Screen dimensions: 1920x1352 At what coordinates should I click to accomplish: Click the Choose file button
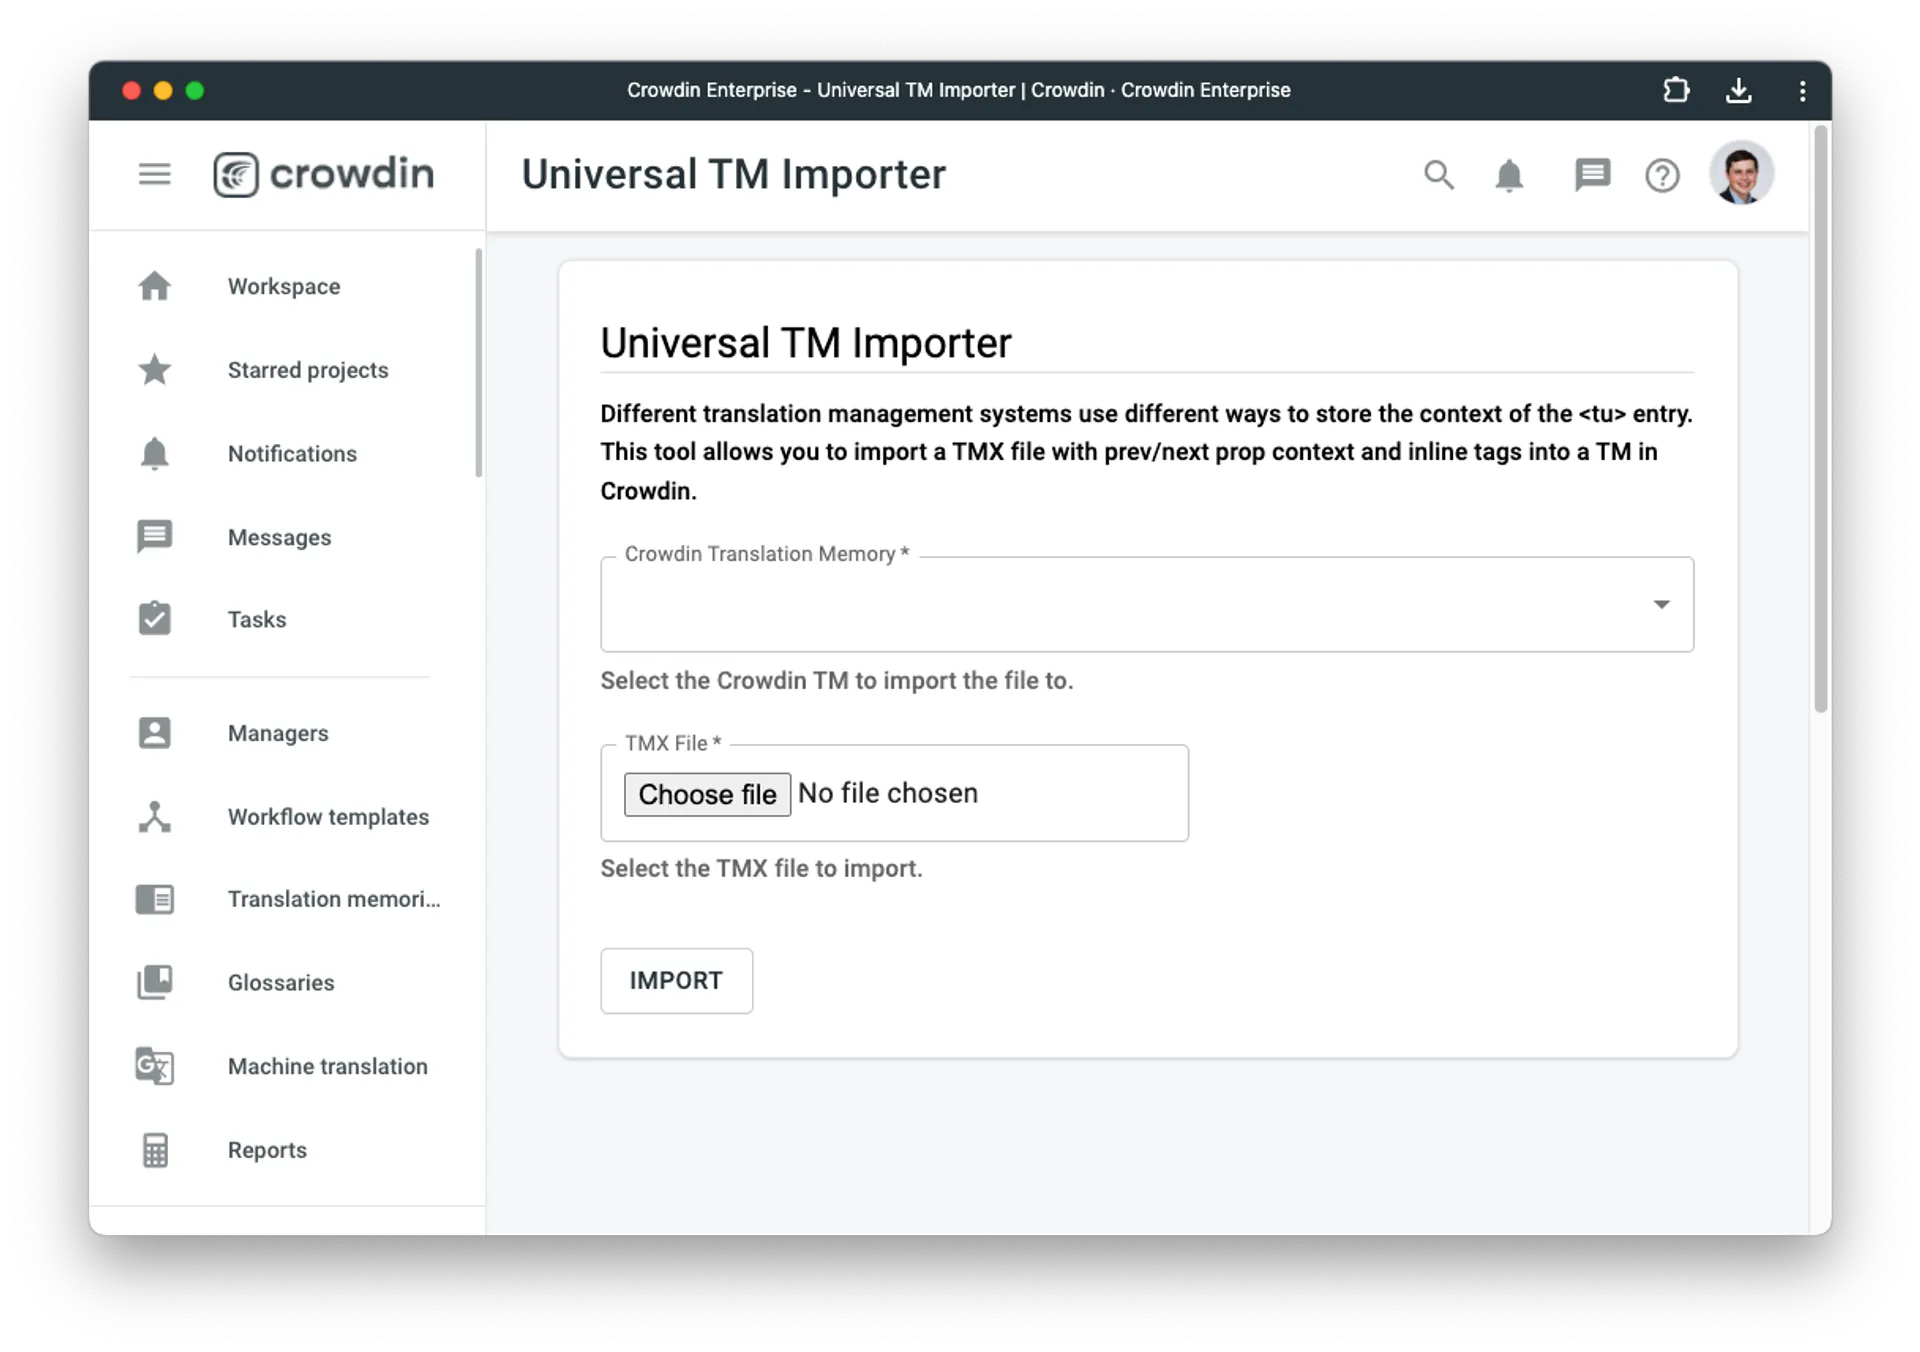point(707,794)
